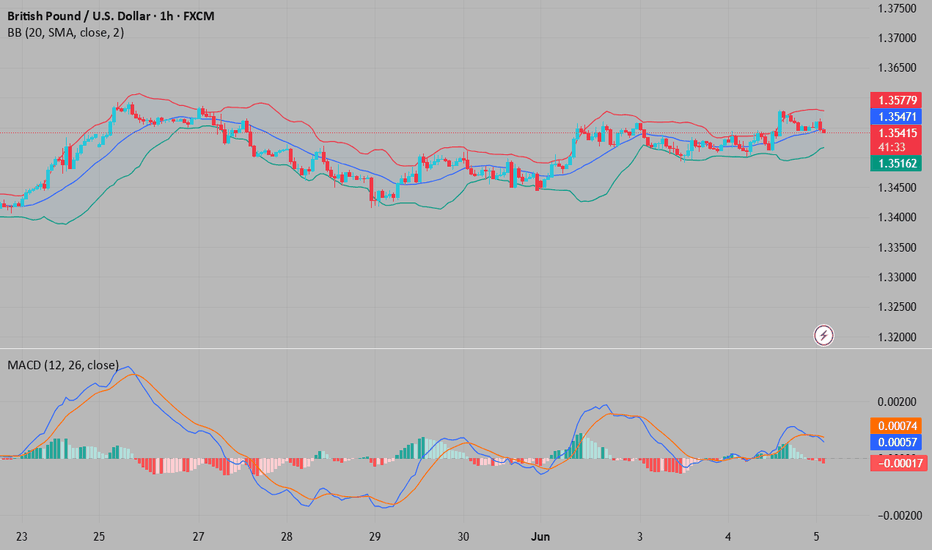Image resolution: width=932 pixels, height=550 pixels.
Task: Click the 1.34000 price axis label
Action: tap(897, 218)
